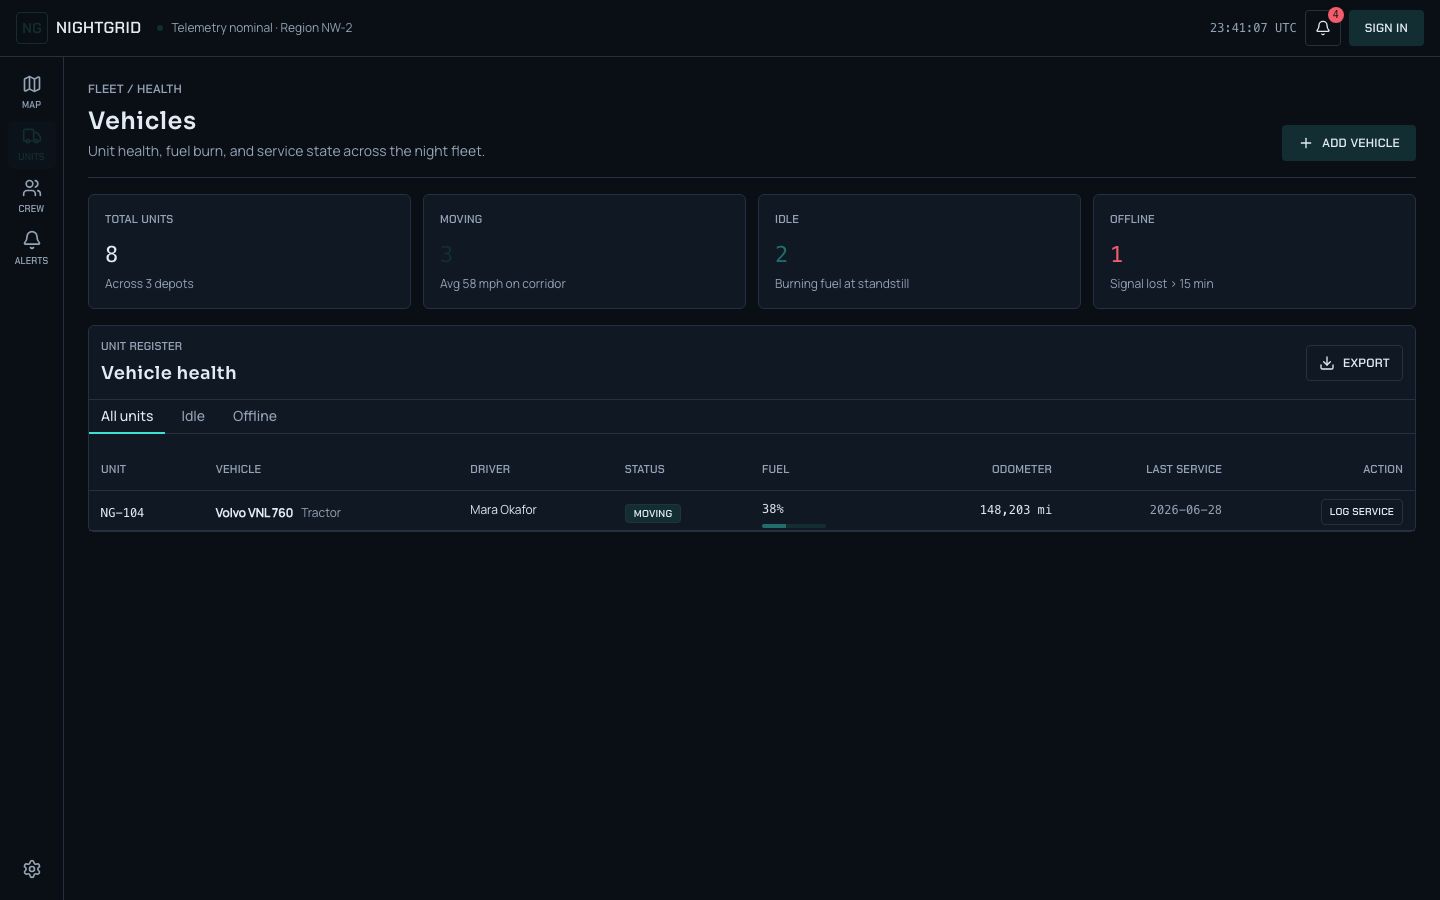Switch to the Offline tab
Viewport: 1440px width, 900px height.
[x=255, y=416]
